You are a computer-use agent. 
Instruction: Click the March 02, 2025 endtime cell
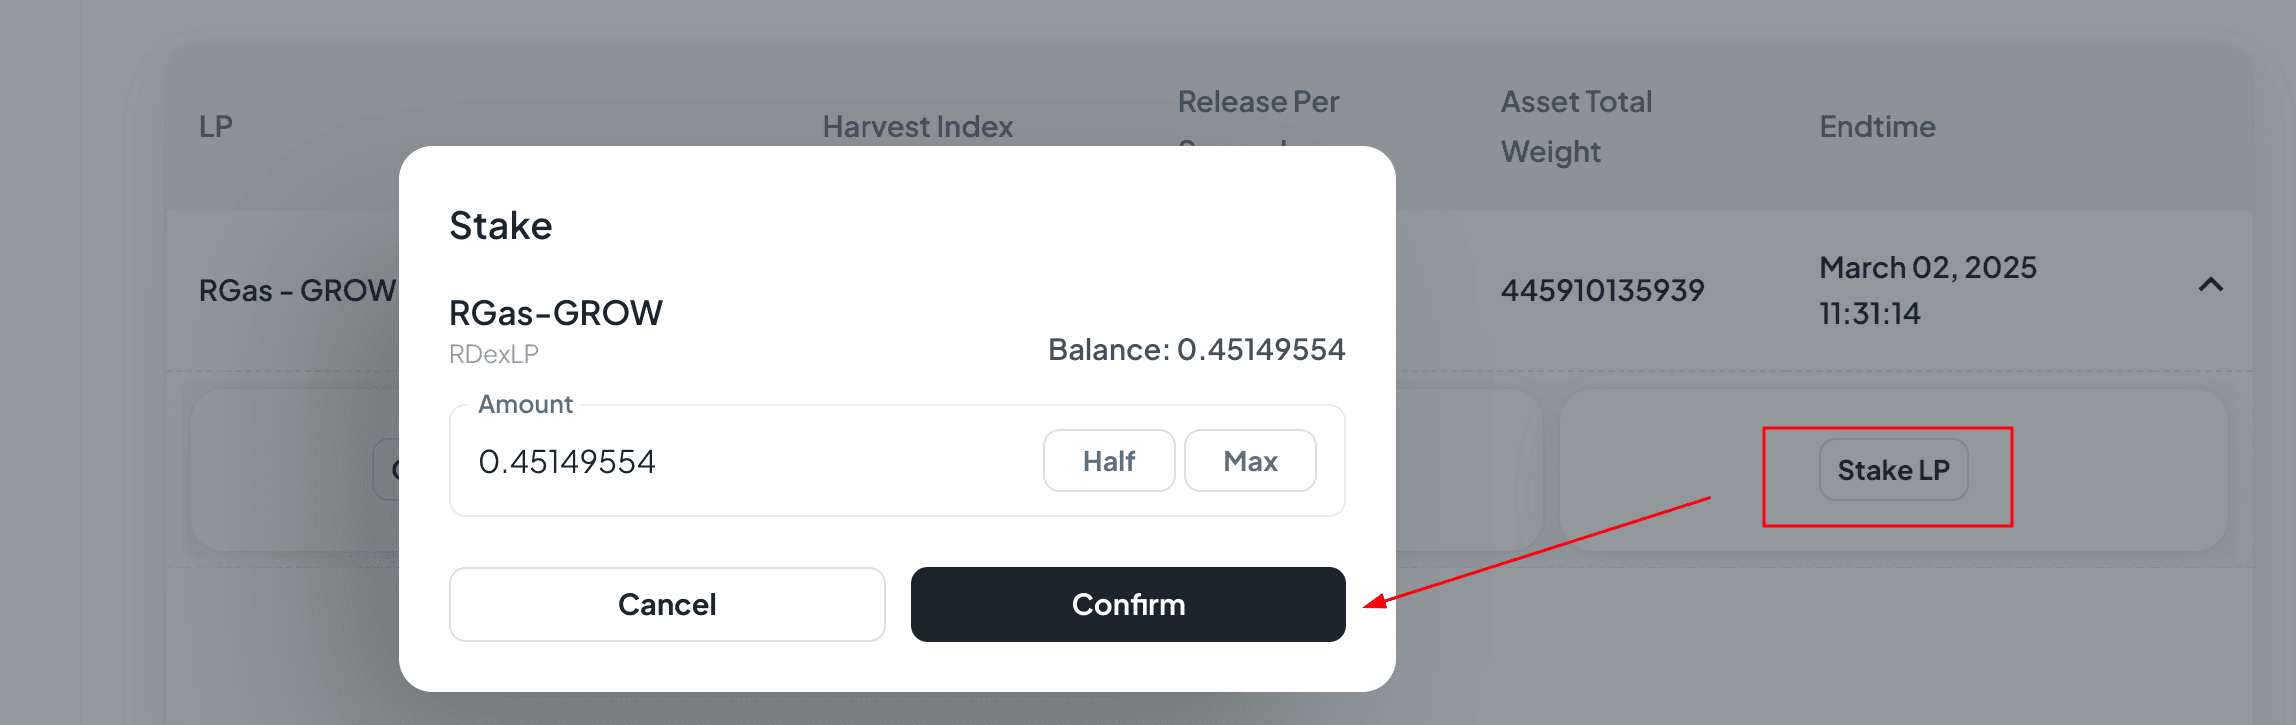point(1927,290)
